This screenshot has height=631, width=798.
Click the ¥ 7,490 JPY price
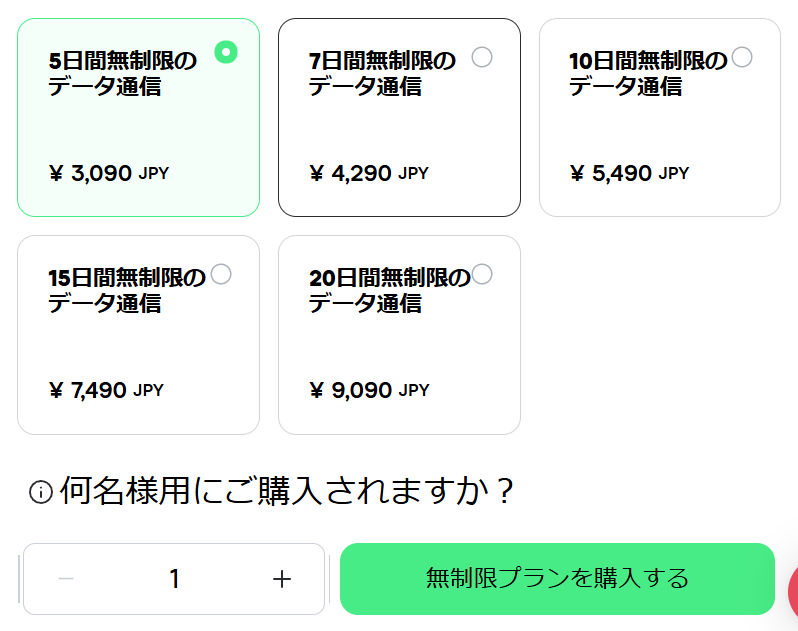(106, 390)
